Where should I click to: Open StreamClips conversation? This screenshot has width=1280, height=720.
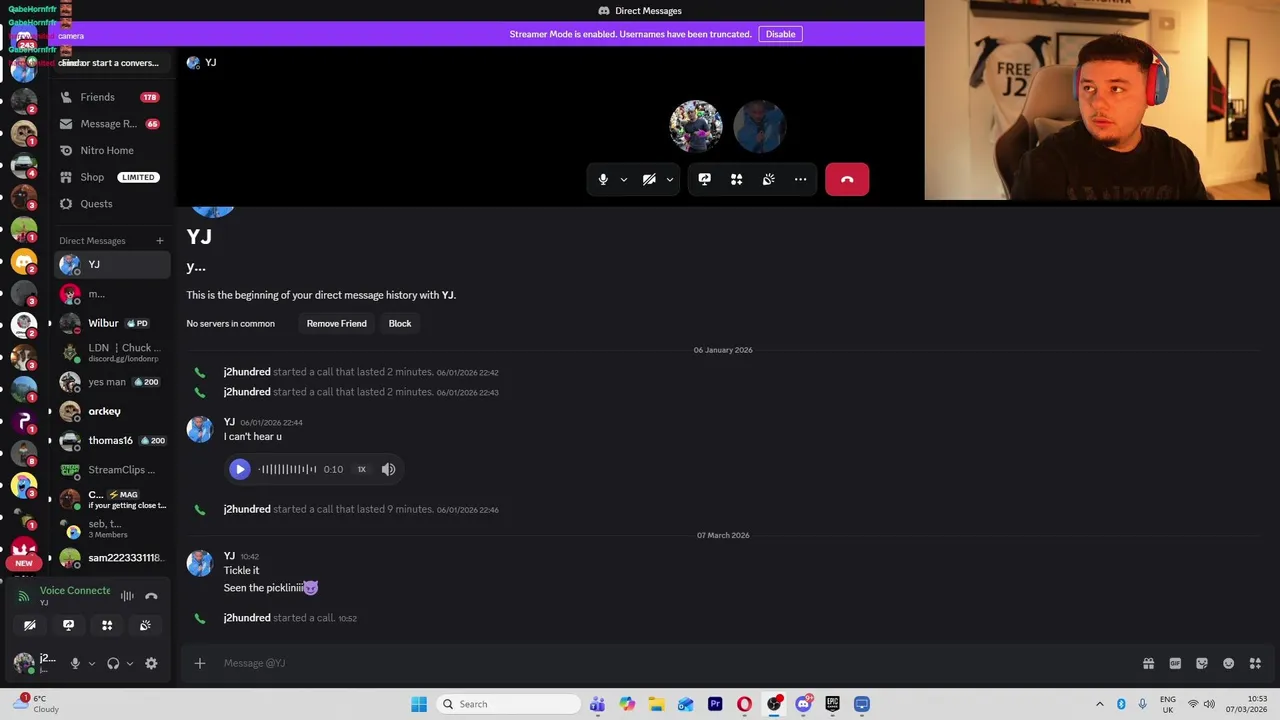pos(112,470)
